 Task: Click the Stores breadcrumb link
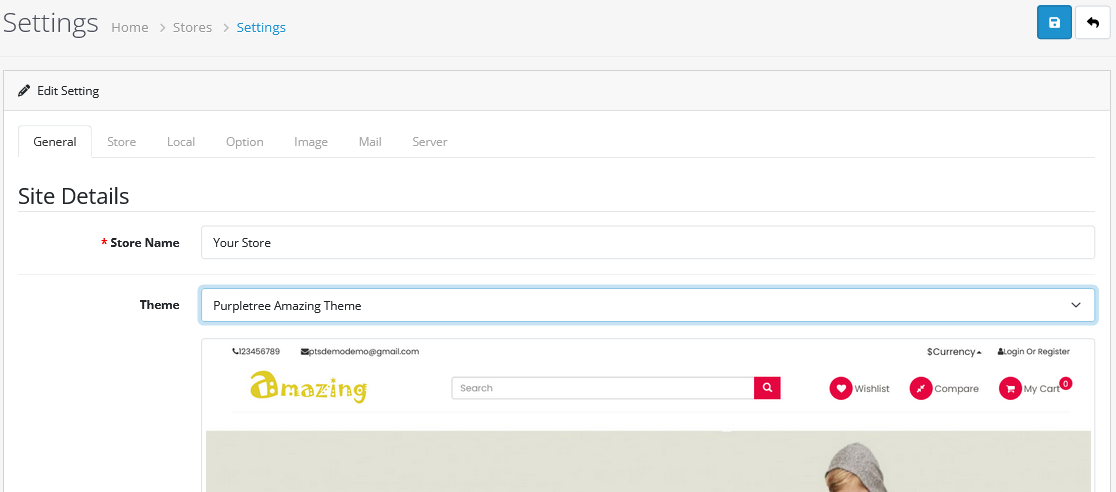tap(192, 28)
